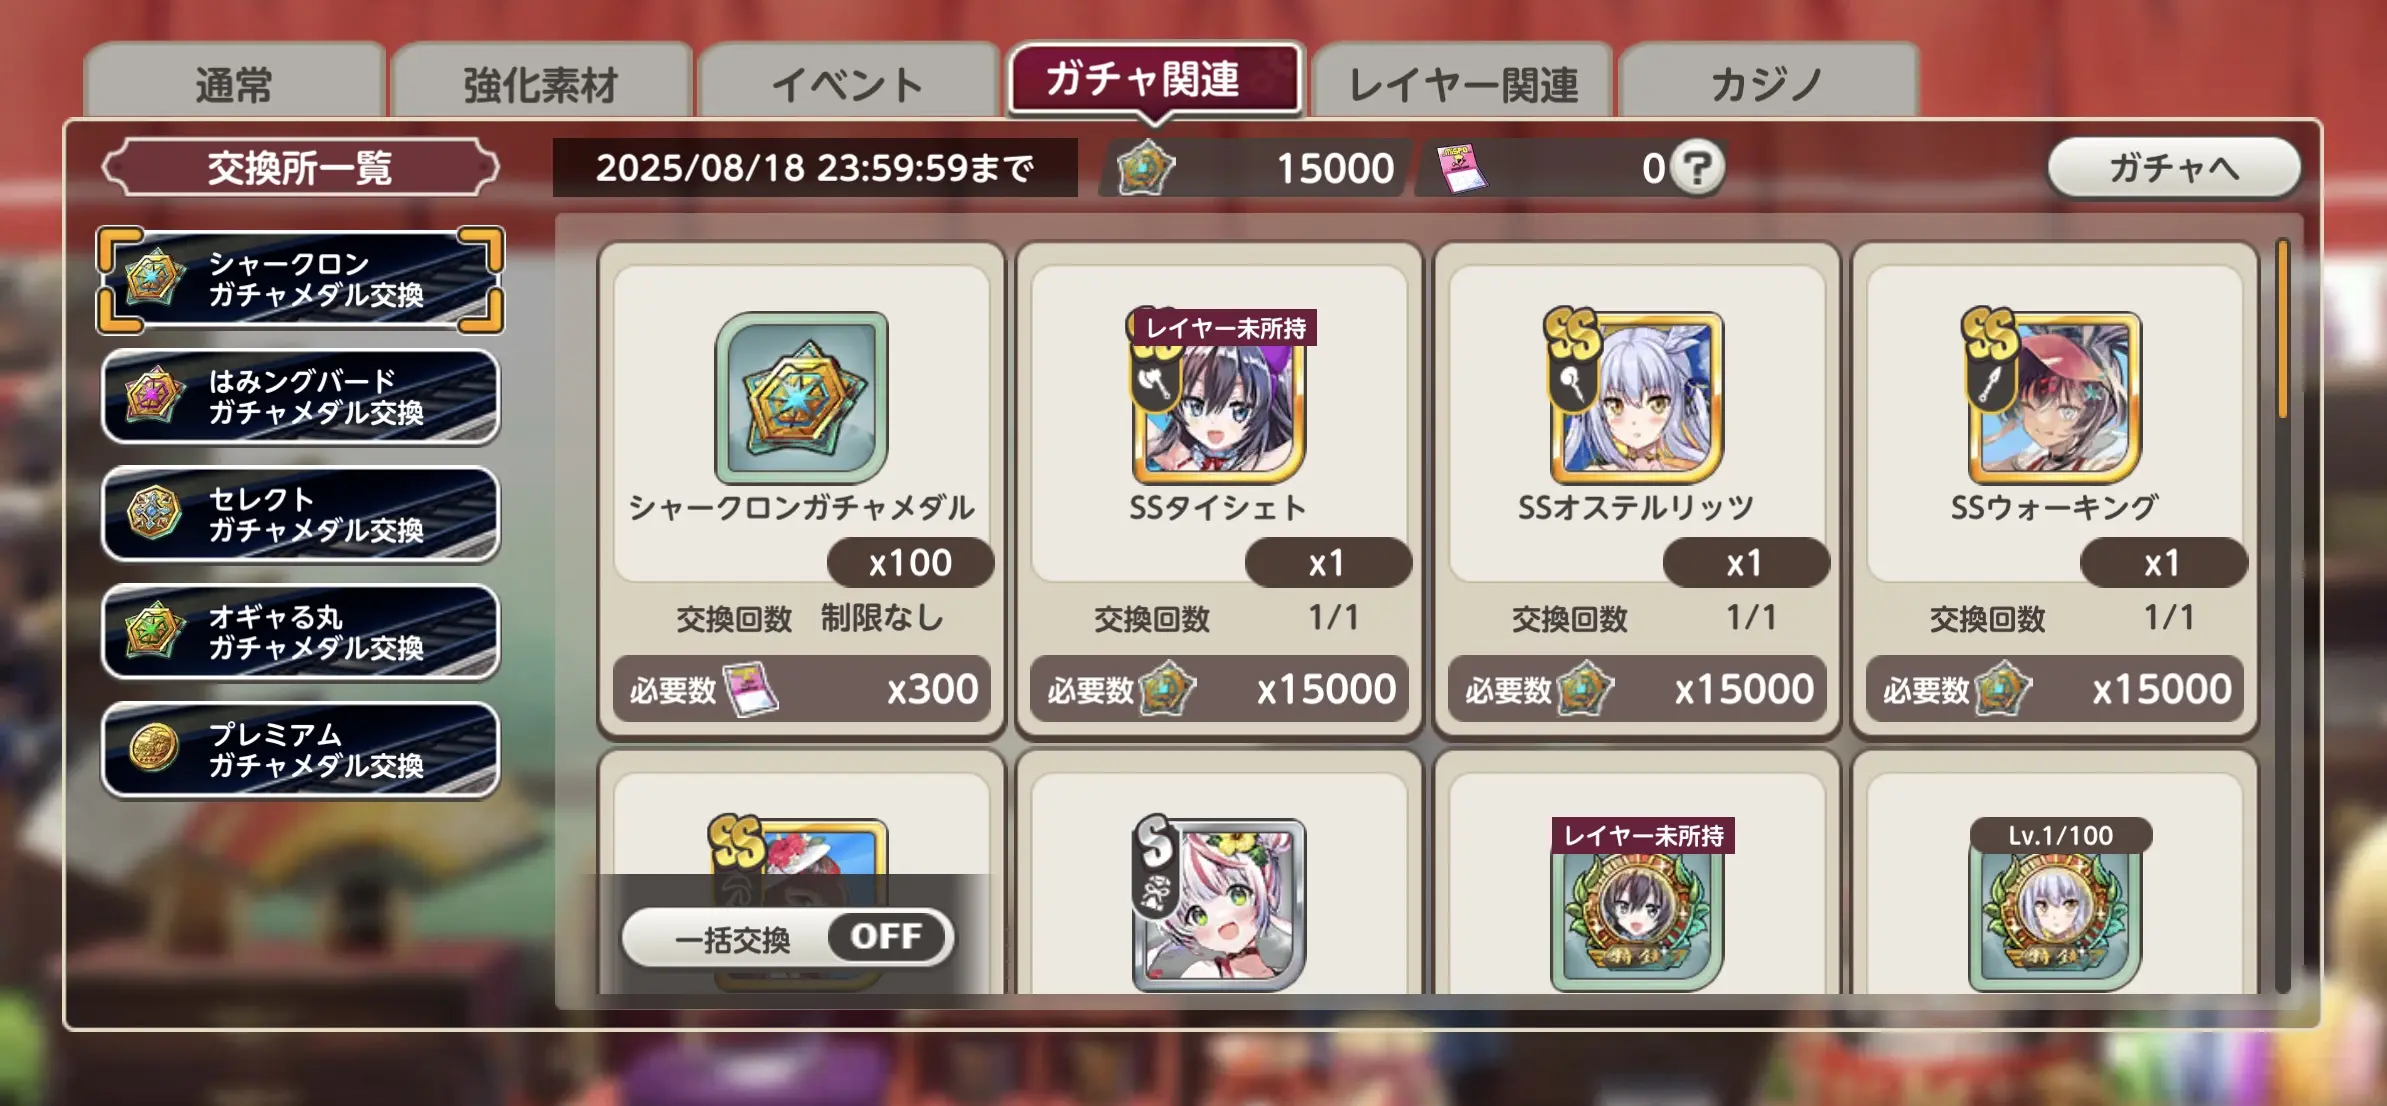Switch to the 強化素材 tab
This screenshot has height=1106, width=2387.
541,84
